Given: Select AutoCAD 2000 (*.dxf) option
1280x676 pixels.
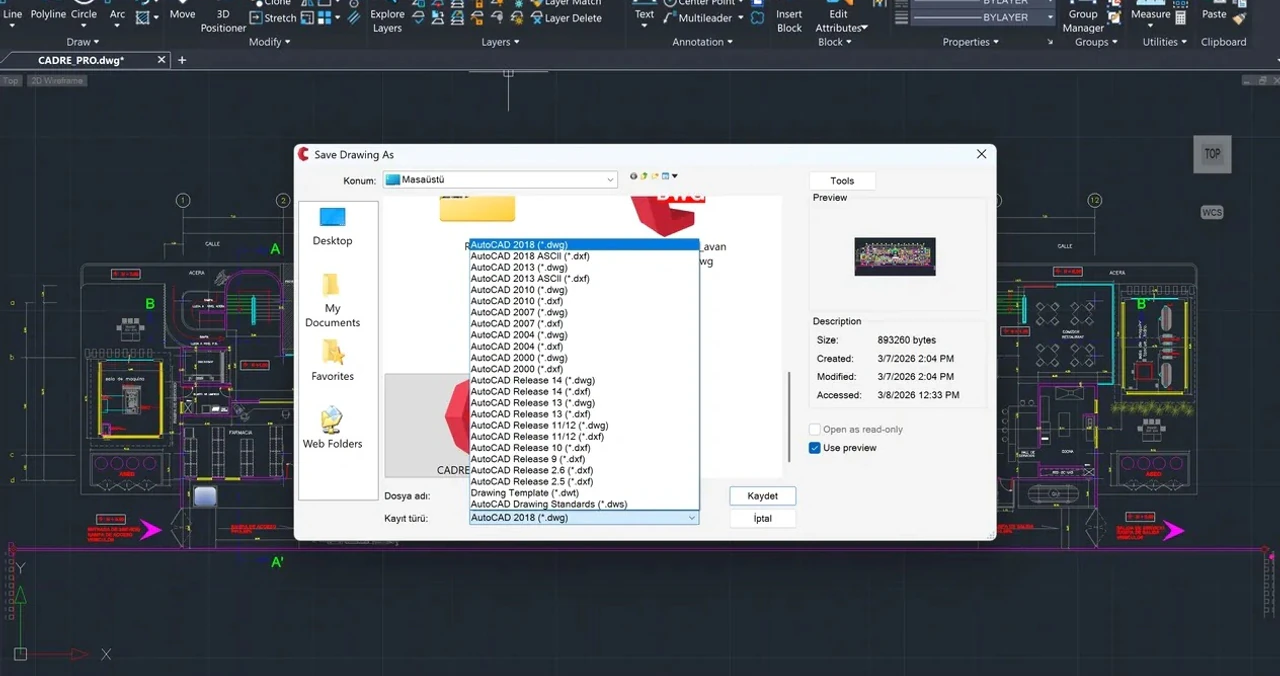Looking at the screenshot, I should pos(584,369).
